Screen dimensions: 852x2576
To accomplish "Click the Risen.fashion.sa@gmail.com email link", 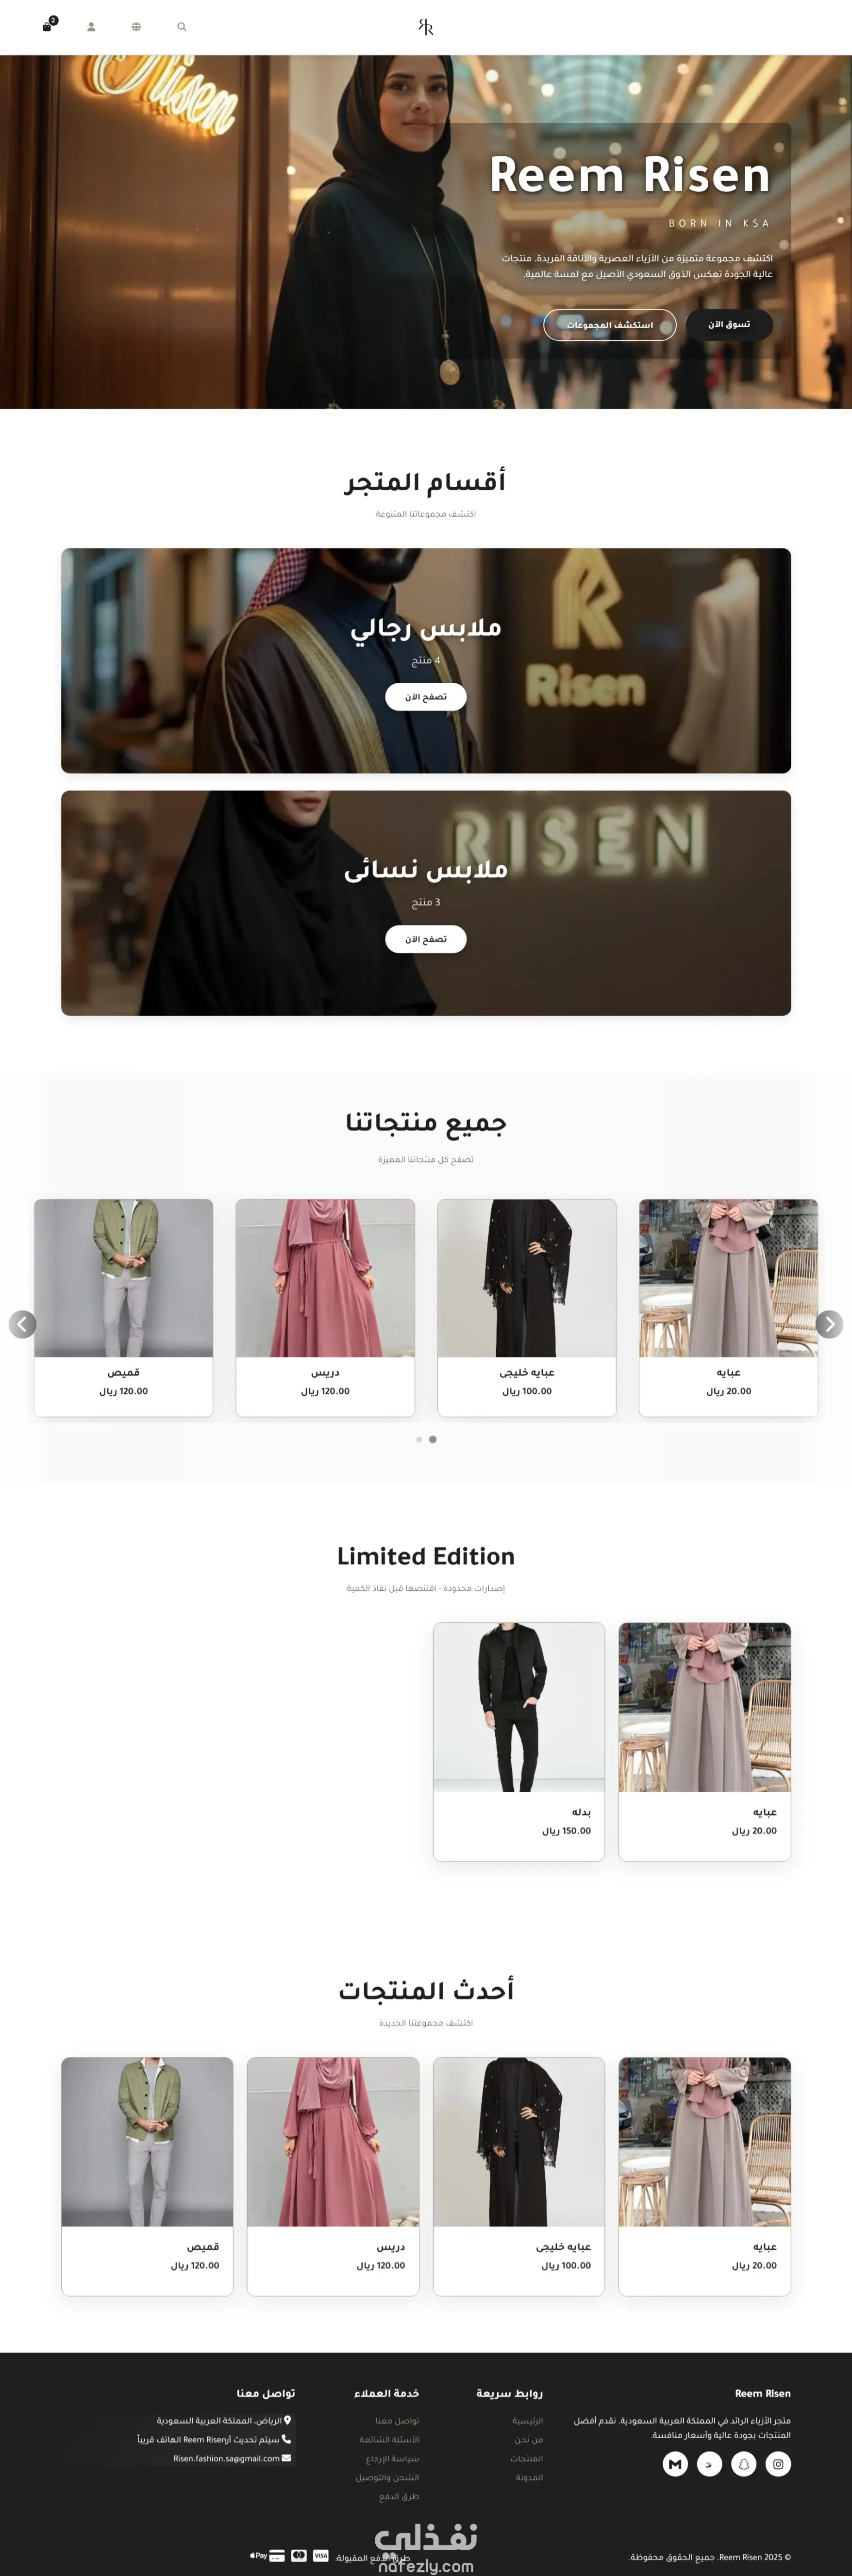I will tap(227, 2459).
